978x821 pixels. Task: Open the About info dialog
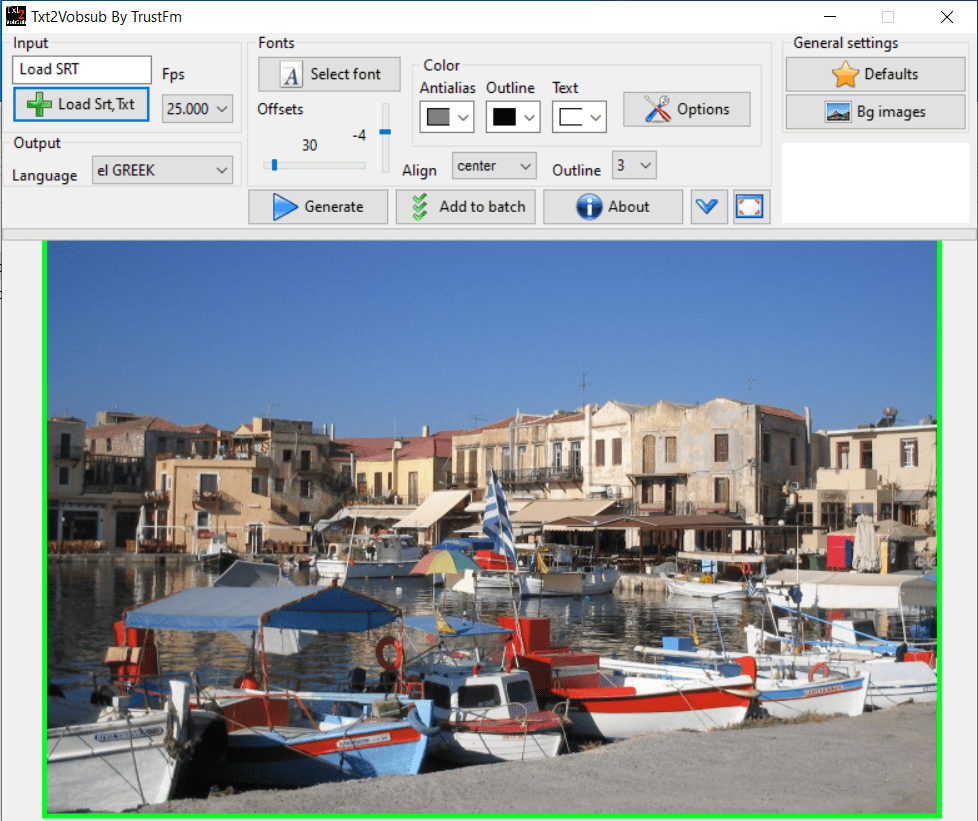(x=612, y=207)
